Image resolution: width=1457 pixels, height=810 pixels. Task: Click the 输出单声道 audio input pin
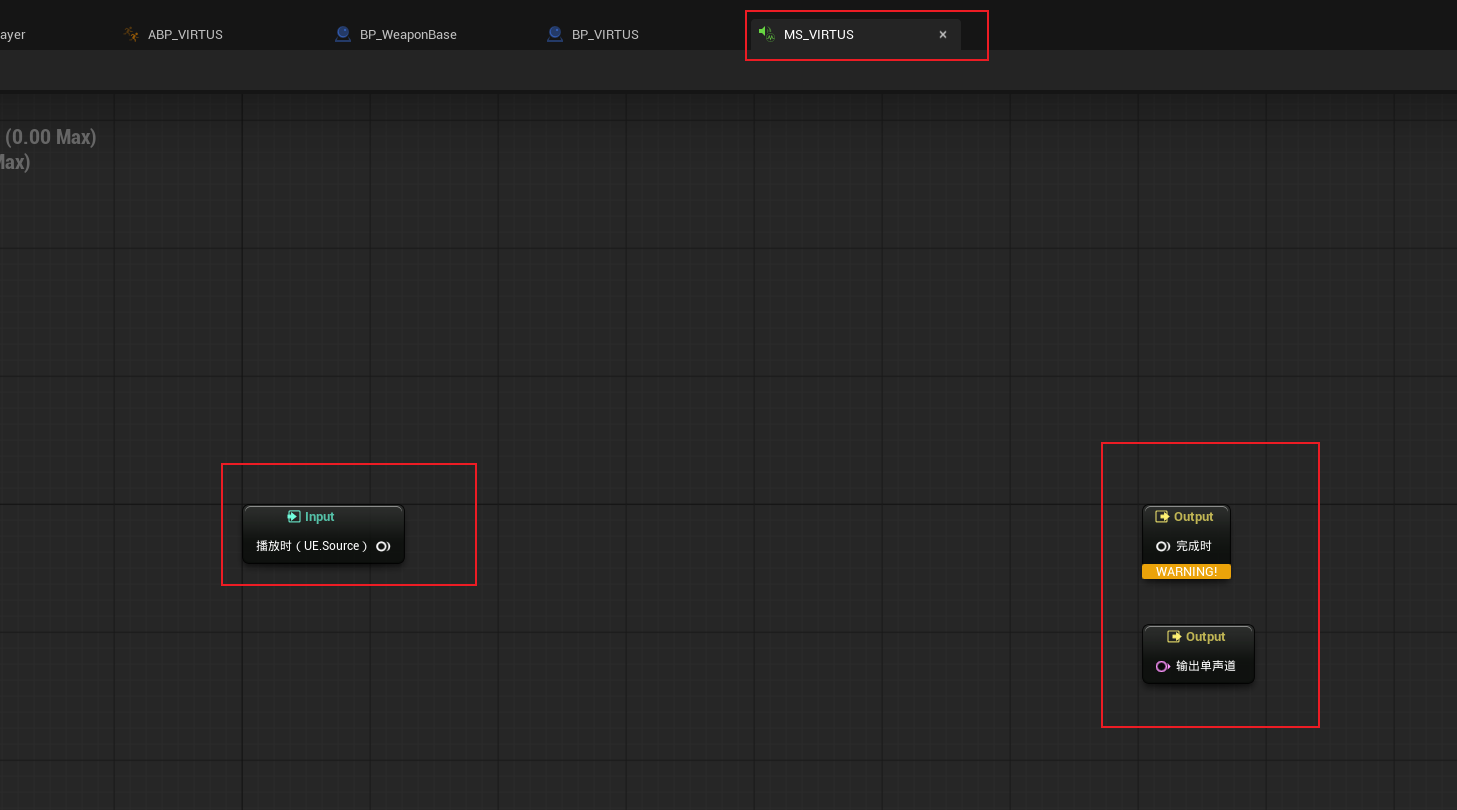(1163, 666)
